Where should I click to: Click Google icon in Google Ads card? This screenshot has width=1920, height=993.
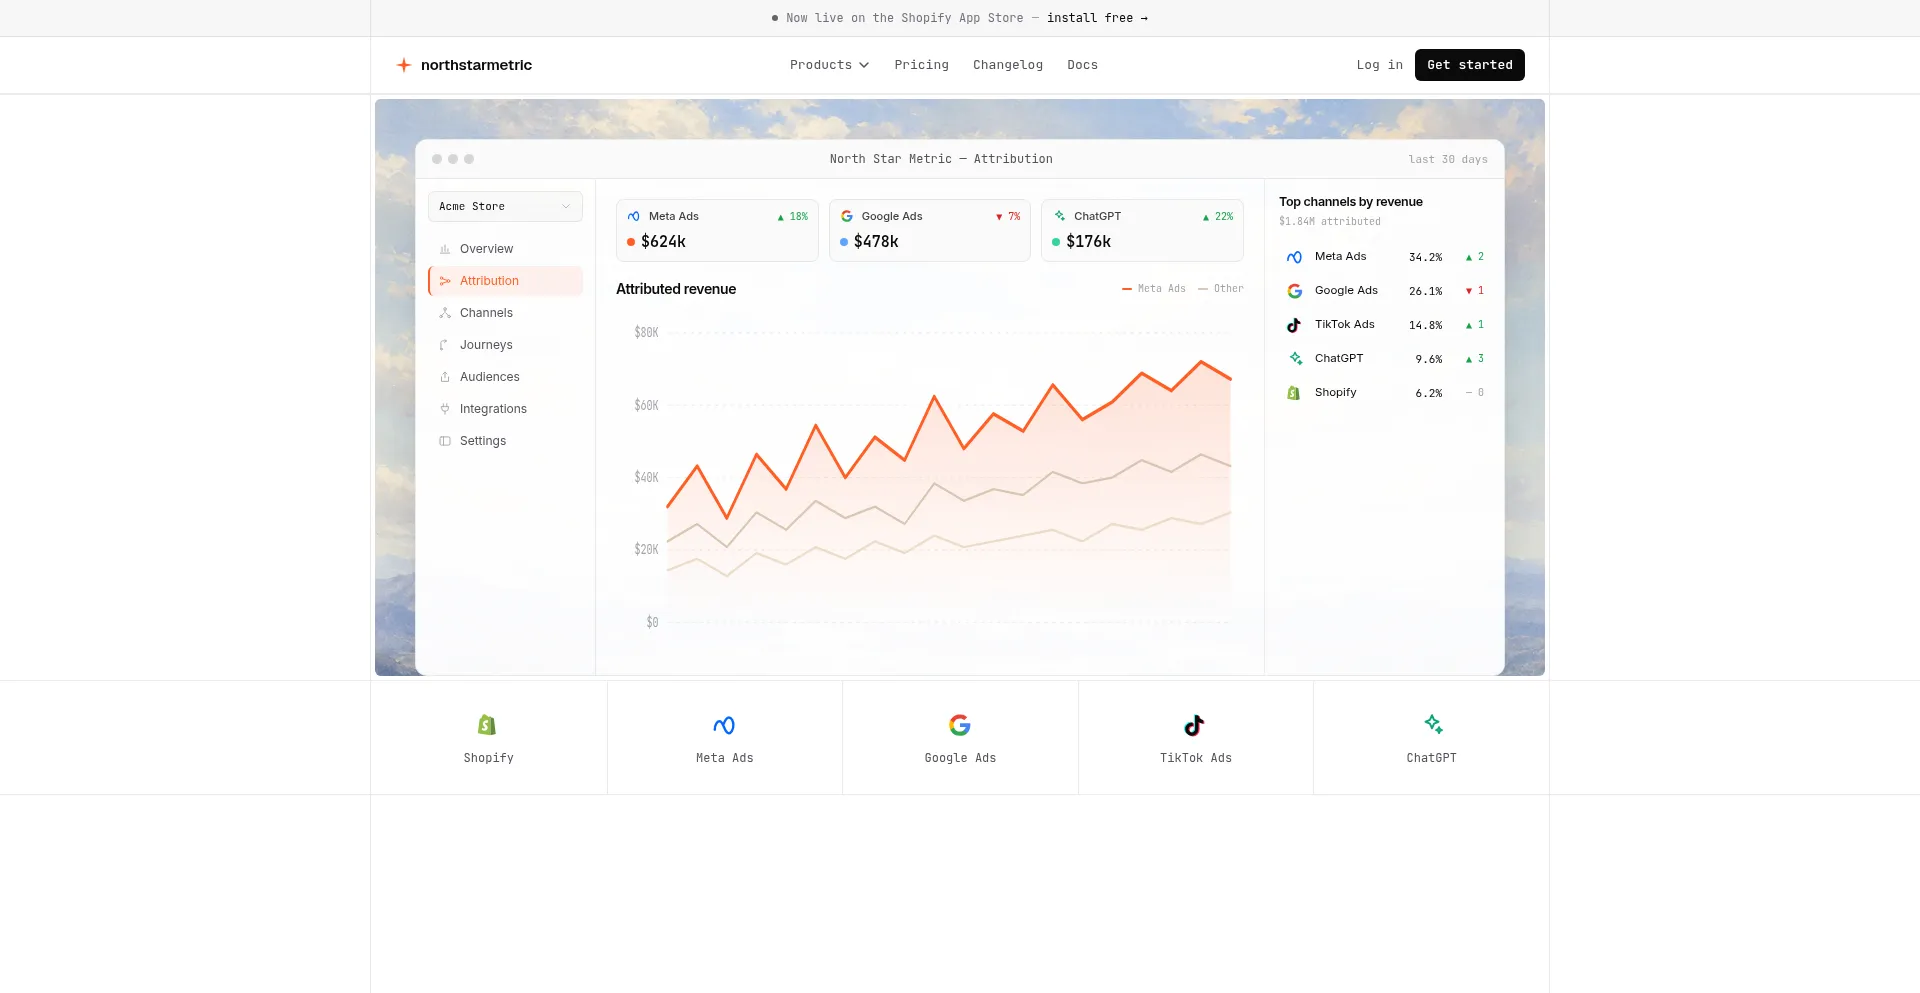click(x=847, y=216)
